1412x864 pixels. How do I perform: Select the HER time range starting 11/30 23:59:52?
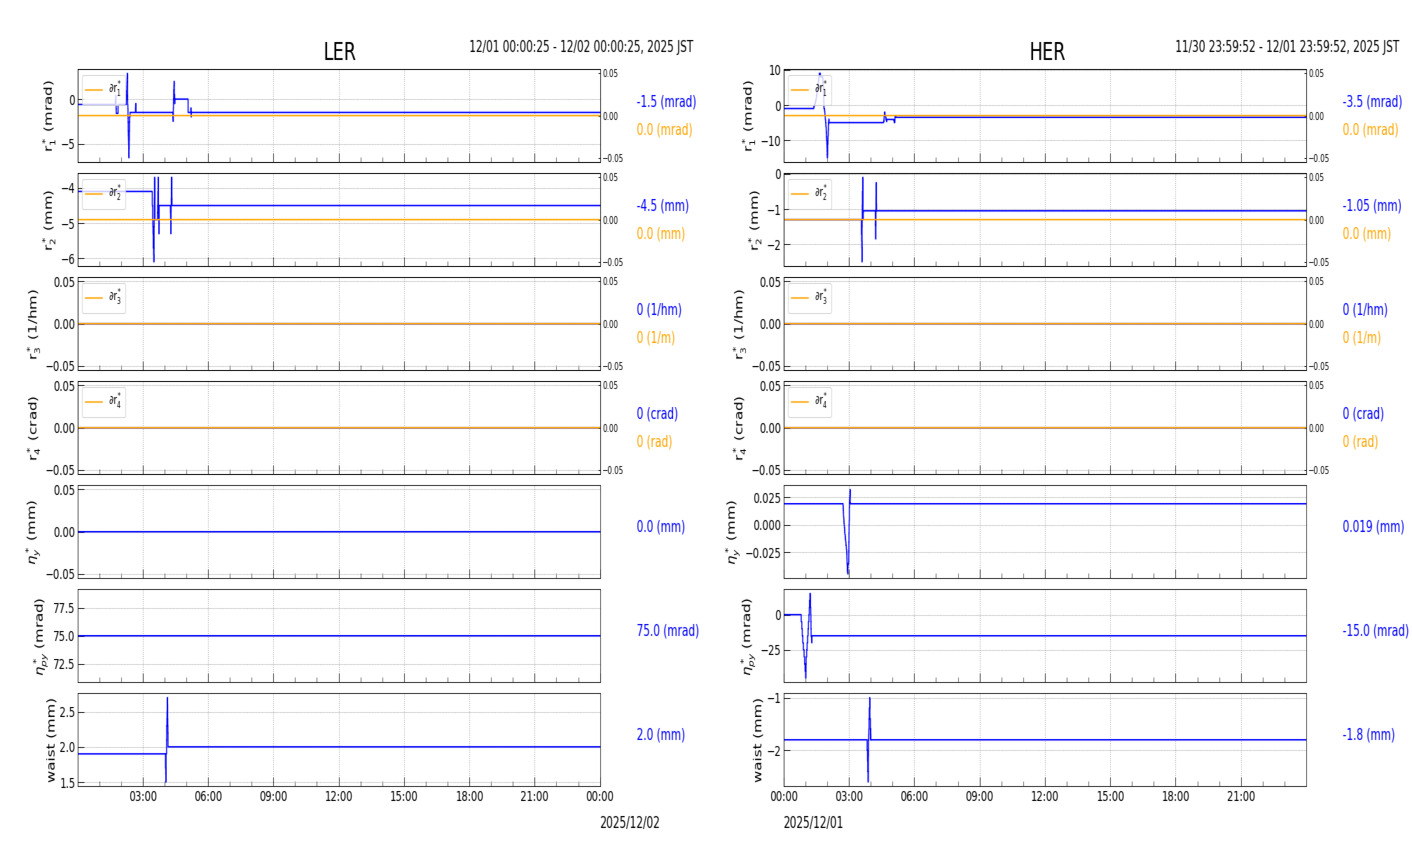(1287, 47)
